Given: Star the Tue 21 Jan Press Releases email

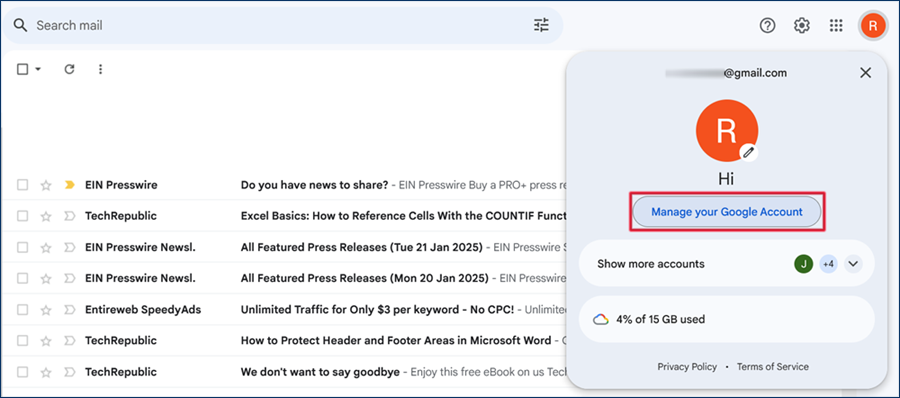Looking at the screenshot, I should (46, 248).
